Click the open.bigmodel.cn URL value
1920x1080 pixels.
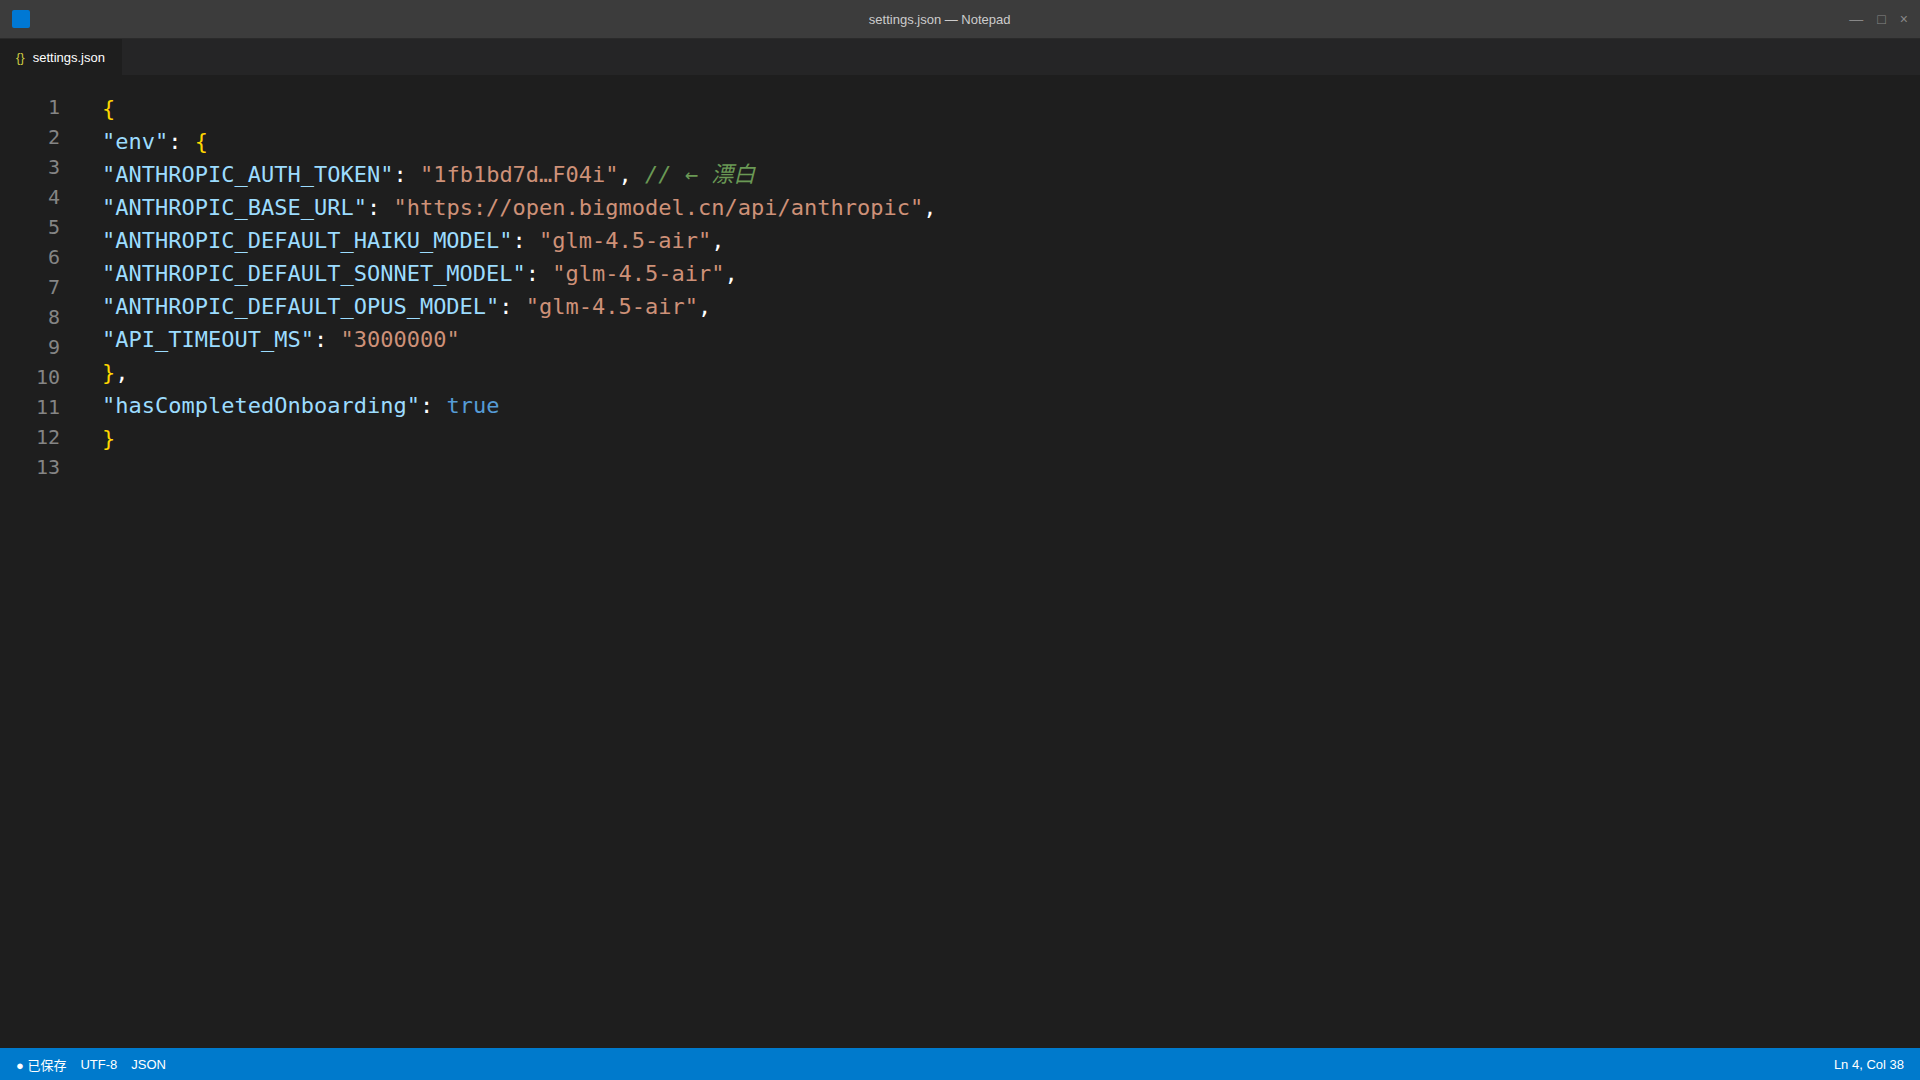point(658,208)
